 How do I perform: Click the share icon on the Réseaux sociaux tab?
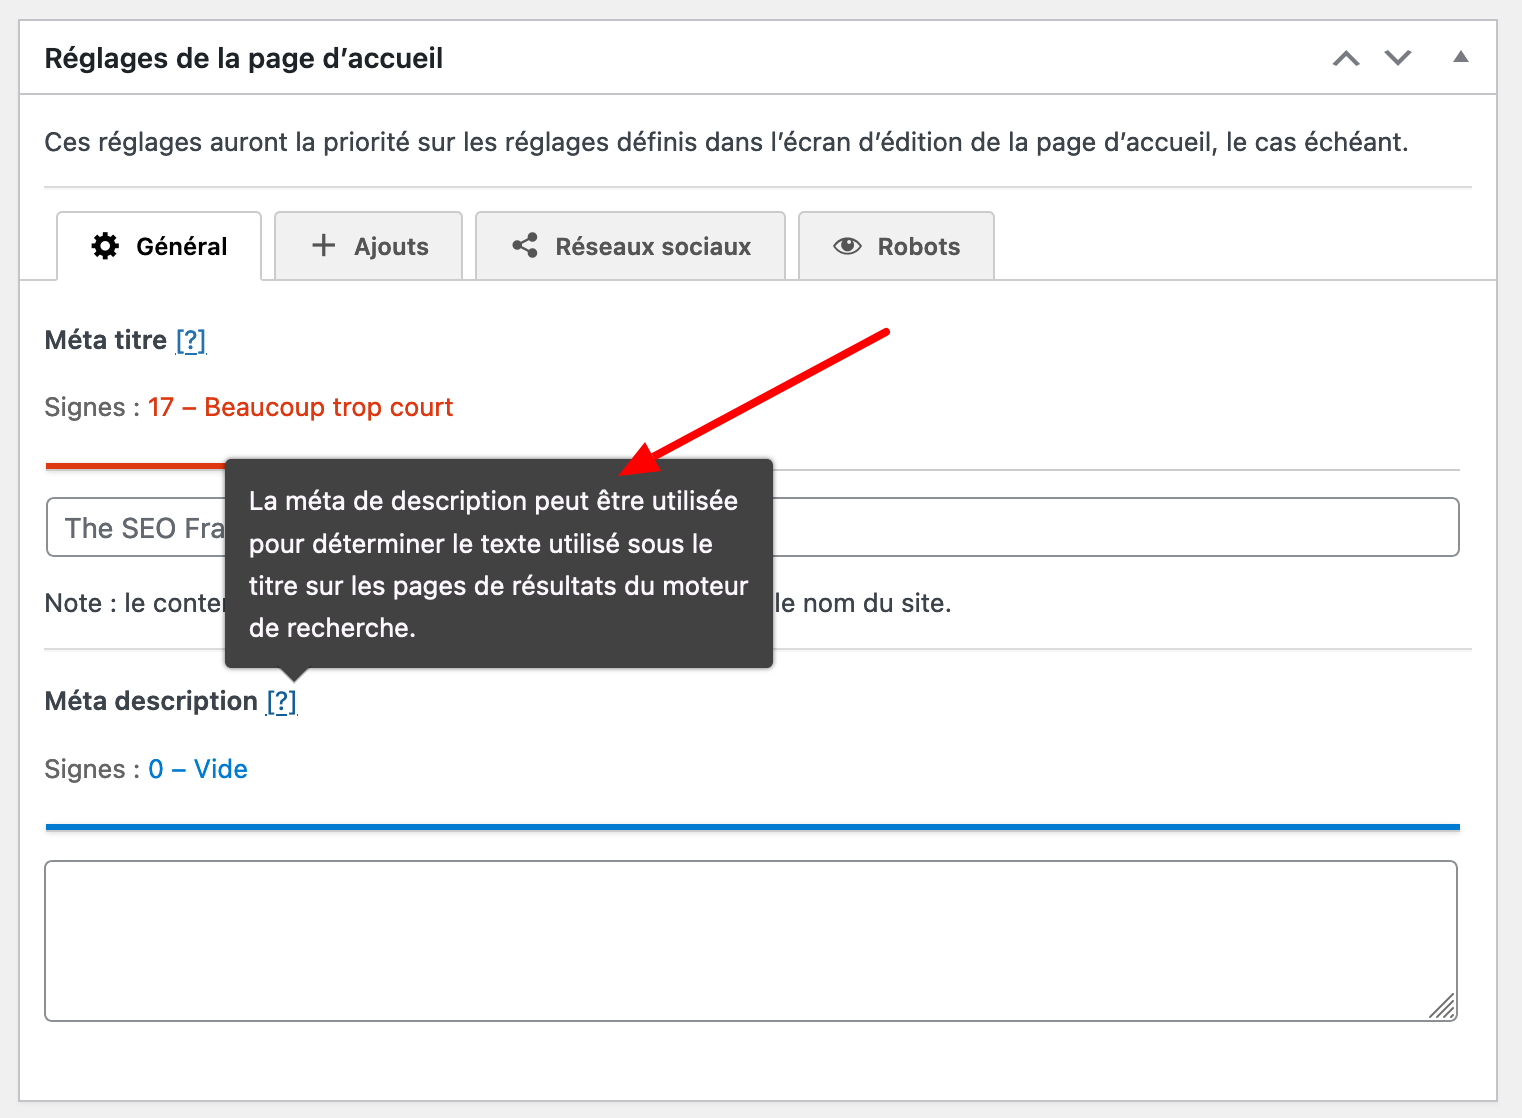[x=524, y=245]
